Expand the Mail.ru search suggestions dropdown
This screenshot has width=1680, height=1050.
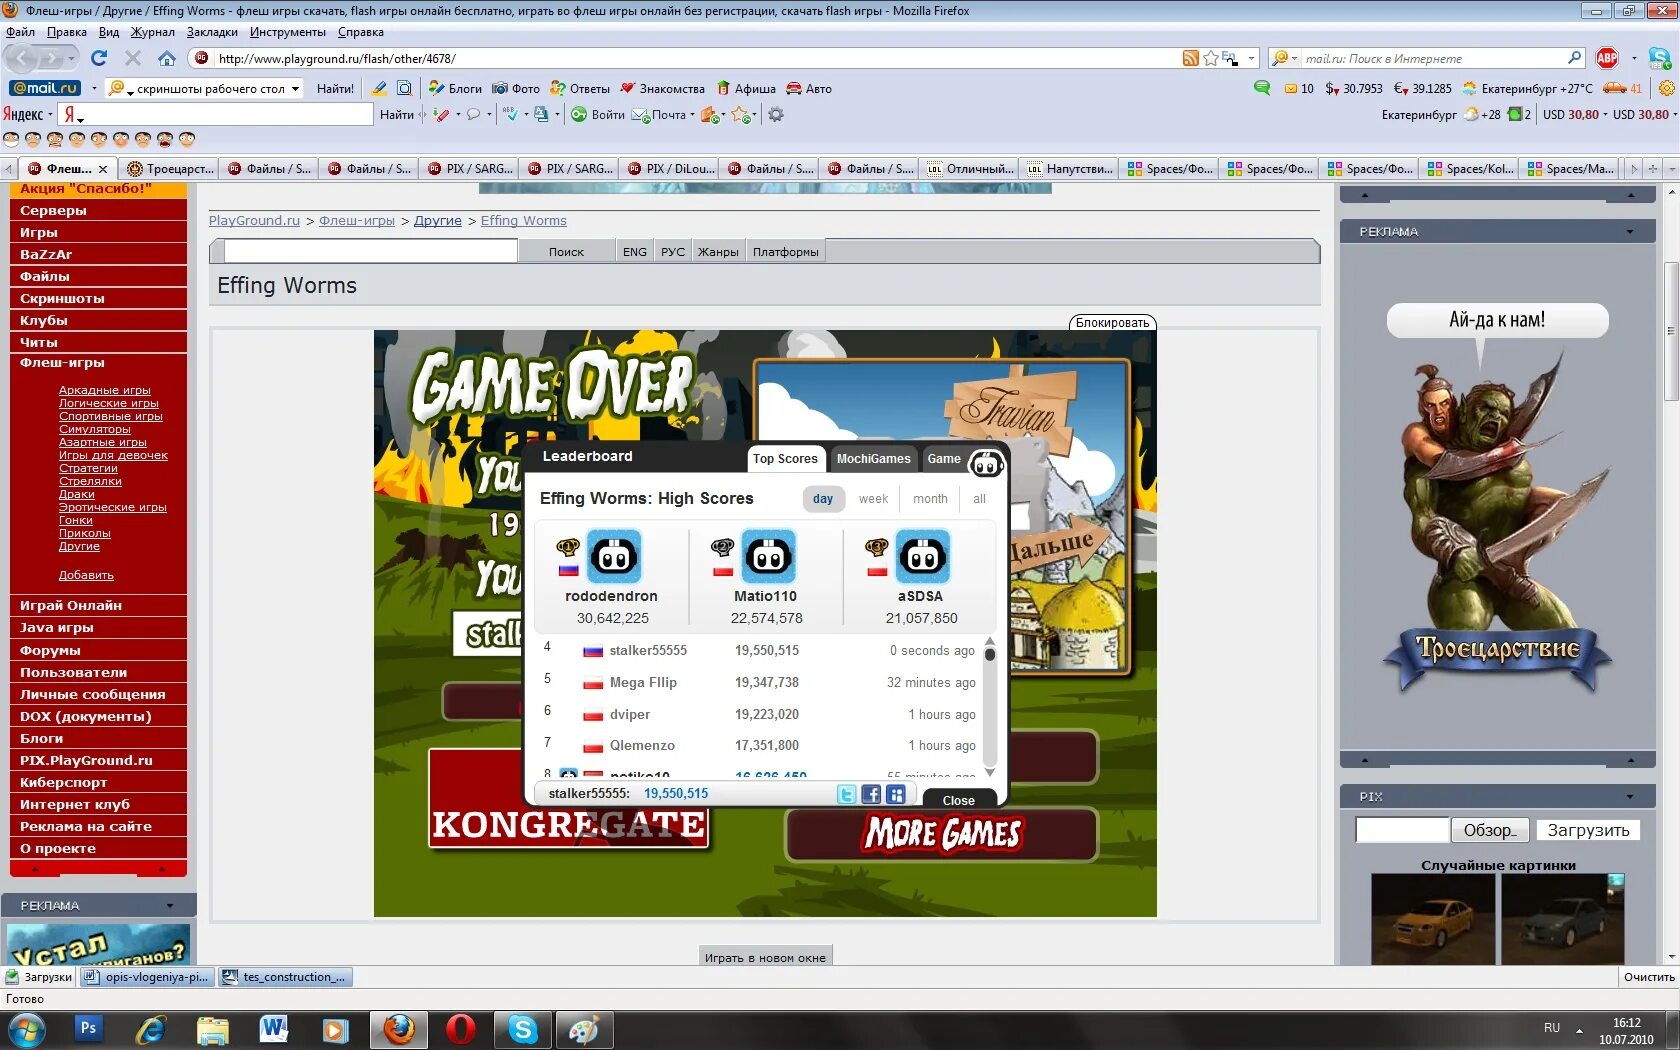click(295, 88)
